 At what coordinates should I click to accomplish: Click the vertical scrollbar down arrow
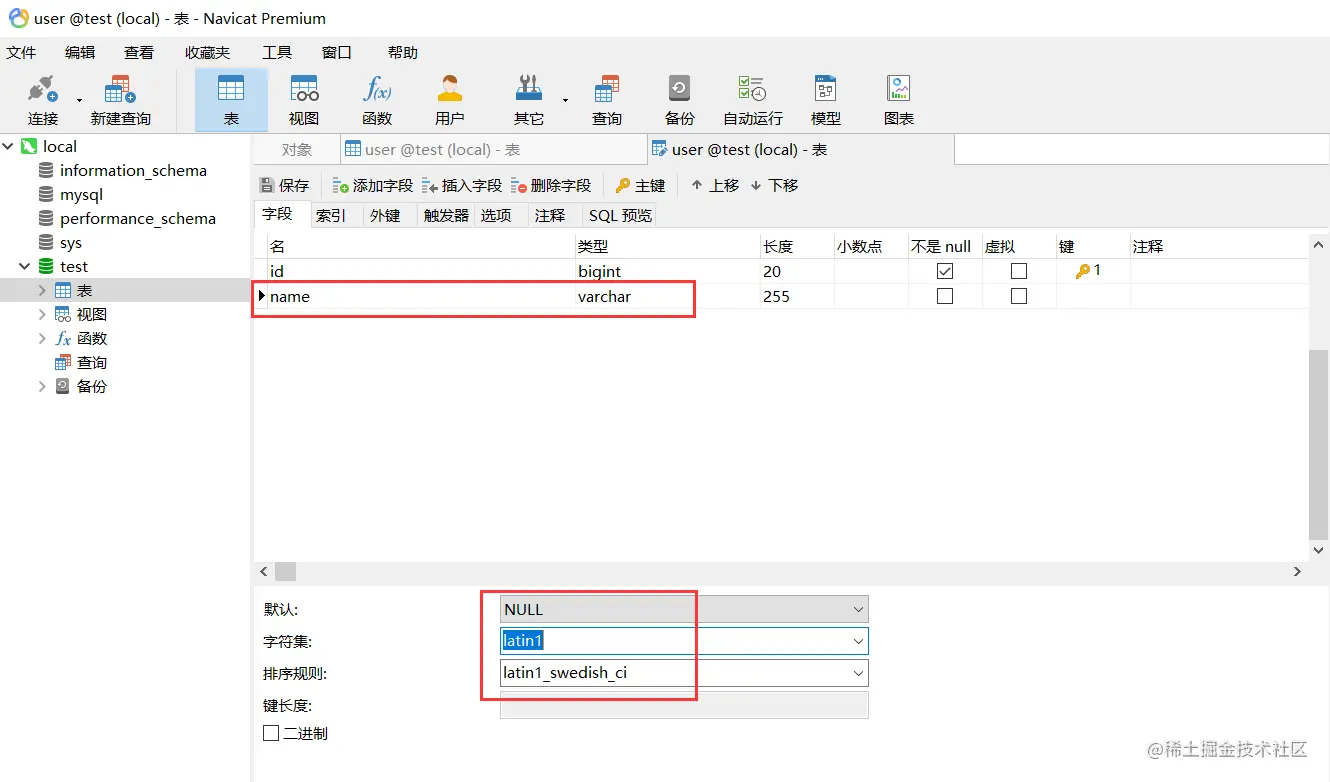coord(1319,550)
